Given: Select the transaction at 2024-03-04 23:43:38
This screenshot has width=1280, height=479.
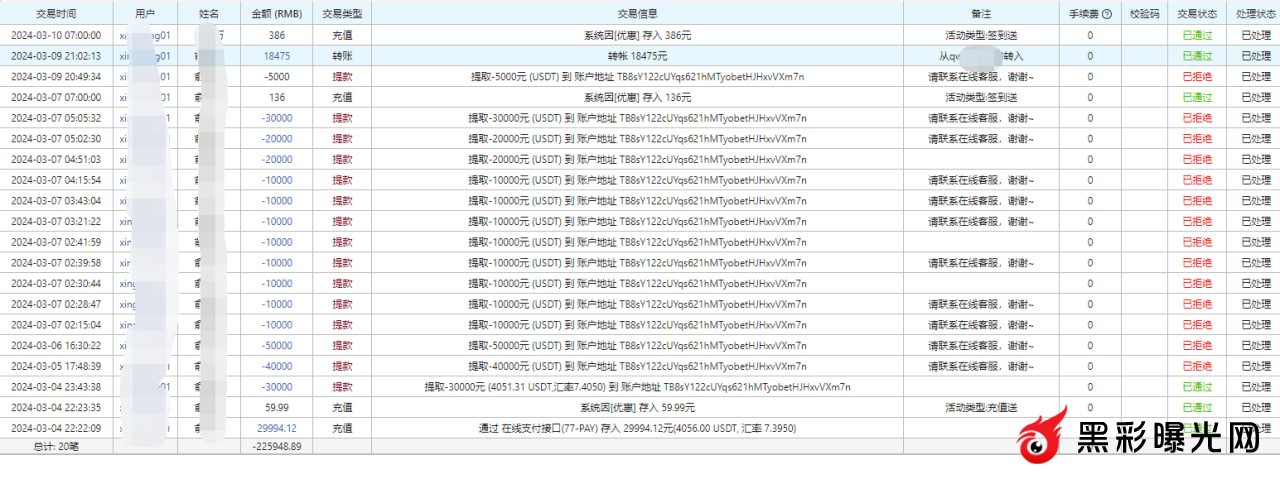Looking at the screenshot, I should 56,386.
